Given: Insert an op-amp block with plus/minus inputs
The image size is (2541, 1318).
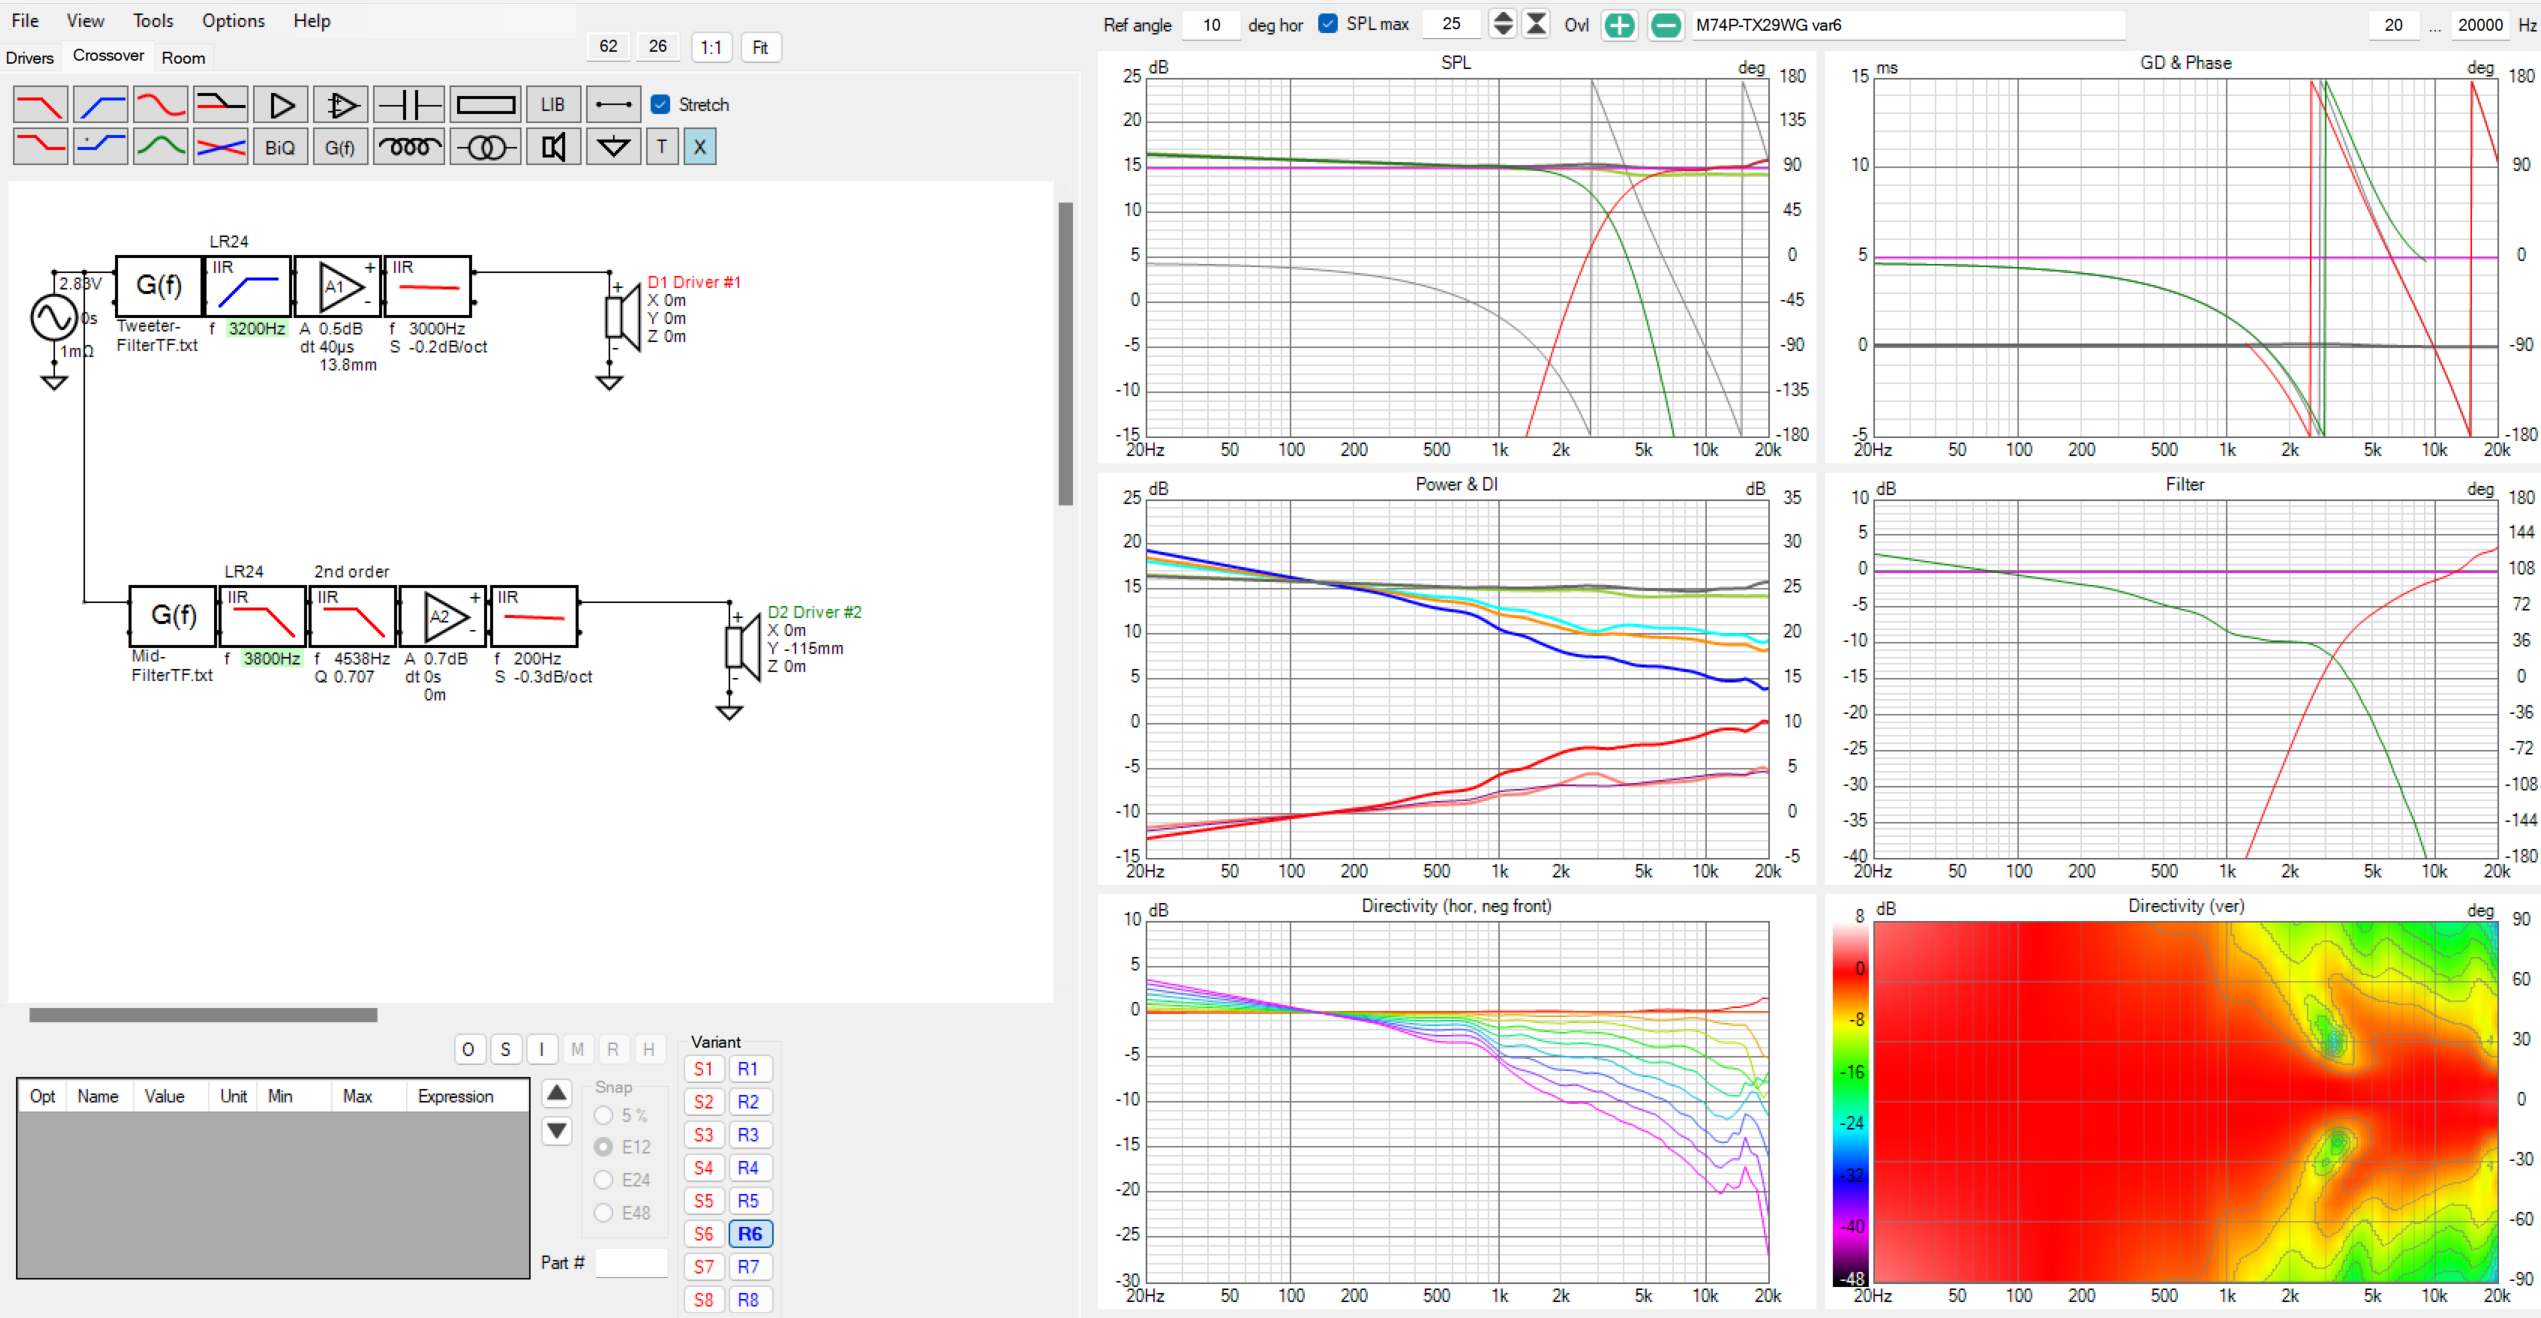Looking at the screenshot, I should (x=341, y=104).
